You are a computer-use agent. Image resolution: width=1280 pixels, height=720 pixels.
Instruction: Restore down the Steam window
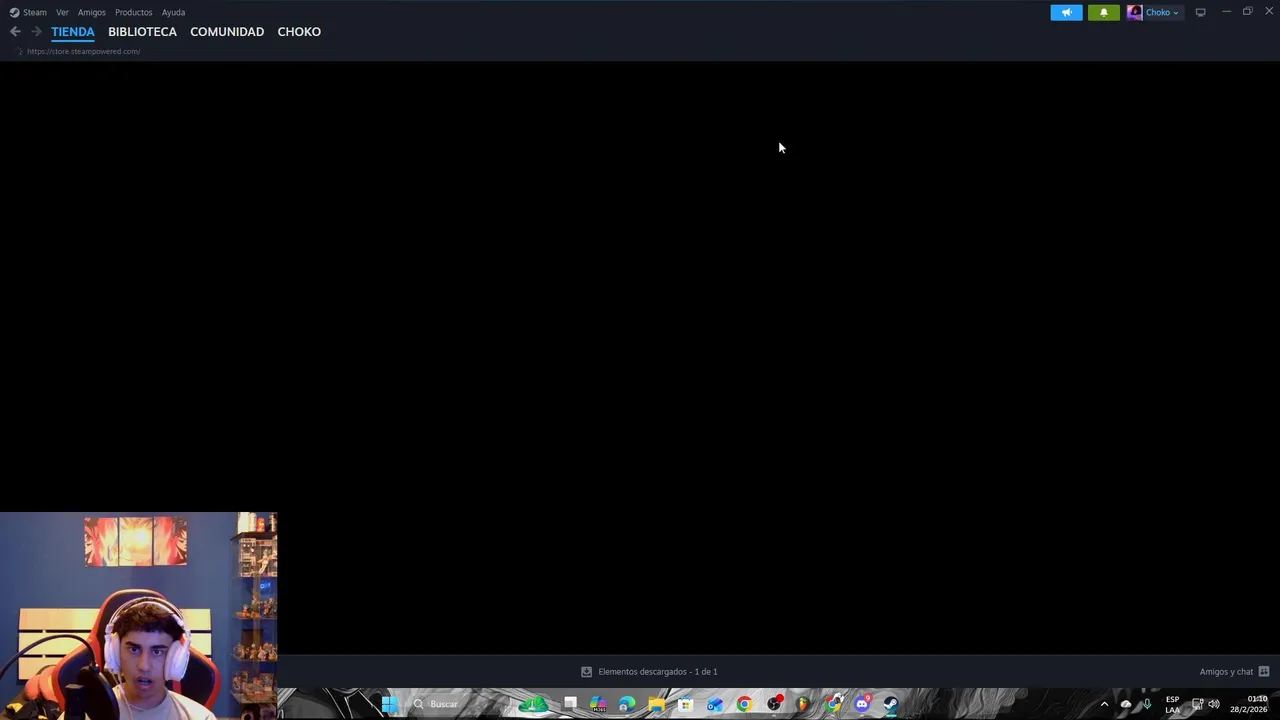click(1248, 11)
